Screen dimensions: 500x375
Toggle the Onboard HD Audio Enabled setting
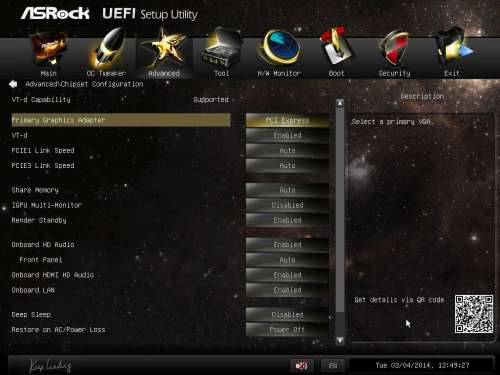point(287,245)
